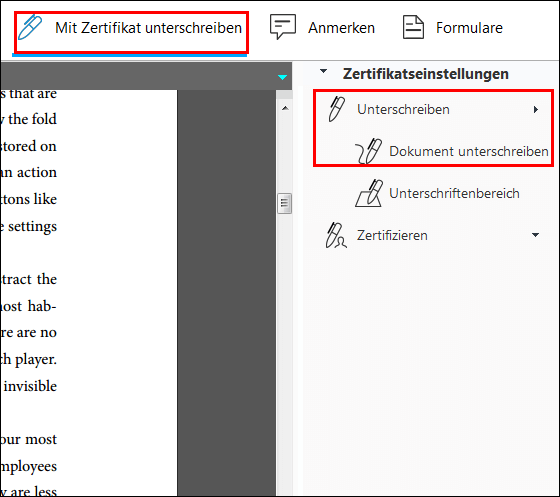Image resolution: width=560 pixels, height=497 pixels.
Task: Click the blue pen icon for certificate signing
Action: coord(30,27)
